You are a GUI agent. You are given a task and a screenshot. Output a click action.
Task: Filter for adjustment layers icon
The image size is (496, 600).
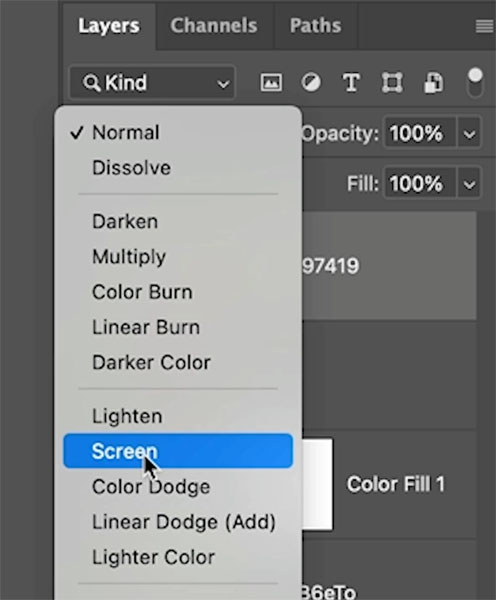point(311,82)
